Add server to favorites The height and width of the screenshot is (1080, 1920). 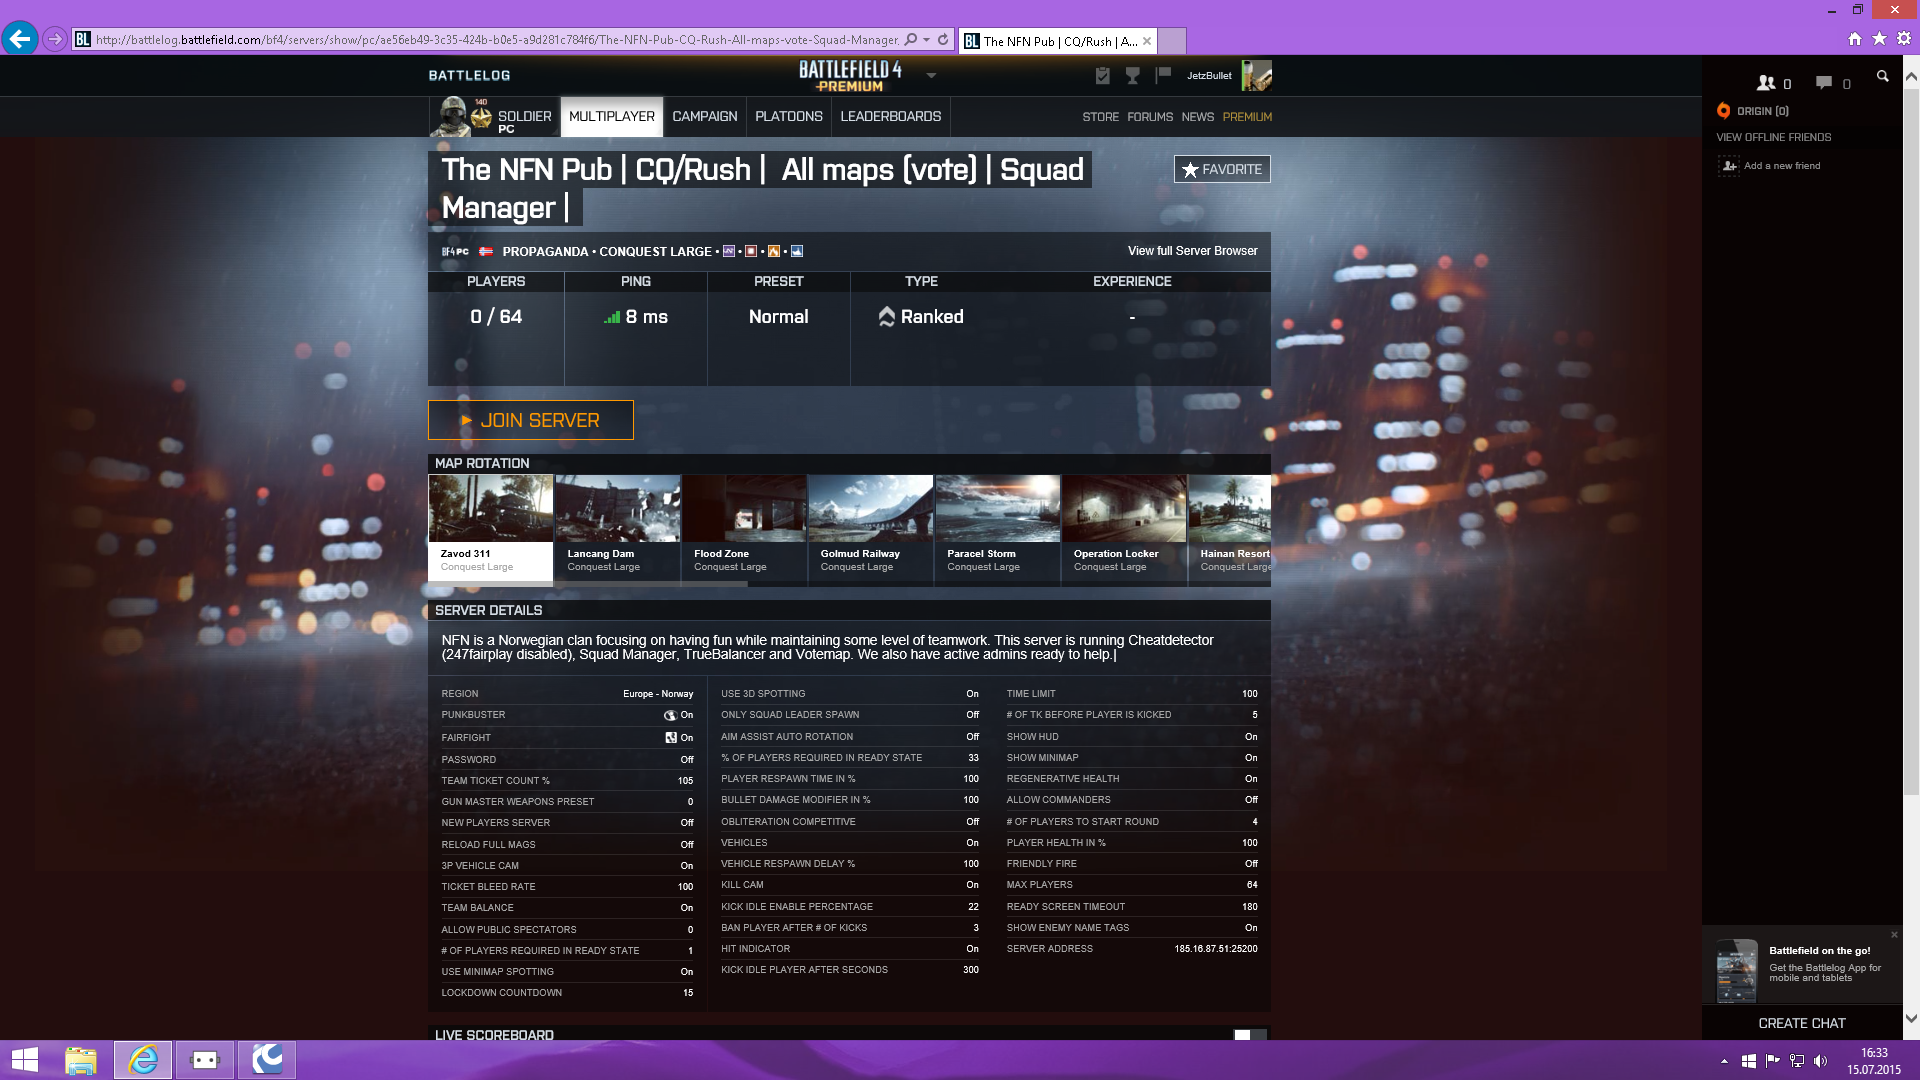[x=1222, y=169]
